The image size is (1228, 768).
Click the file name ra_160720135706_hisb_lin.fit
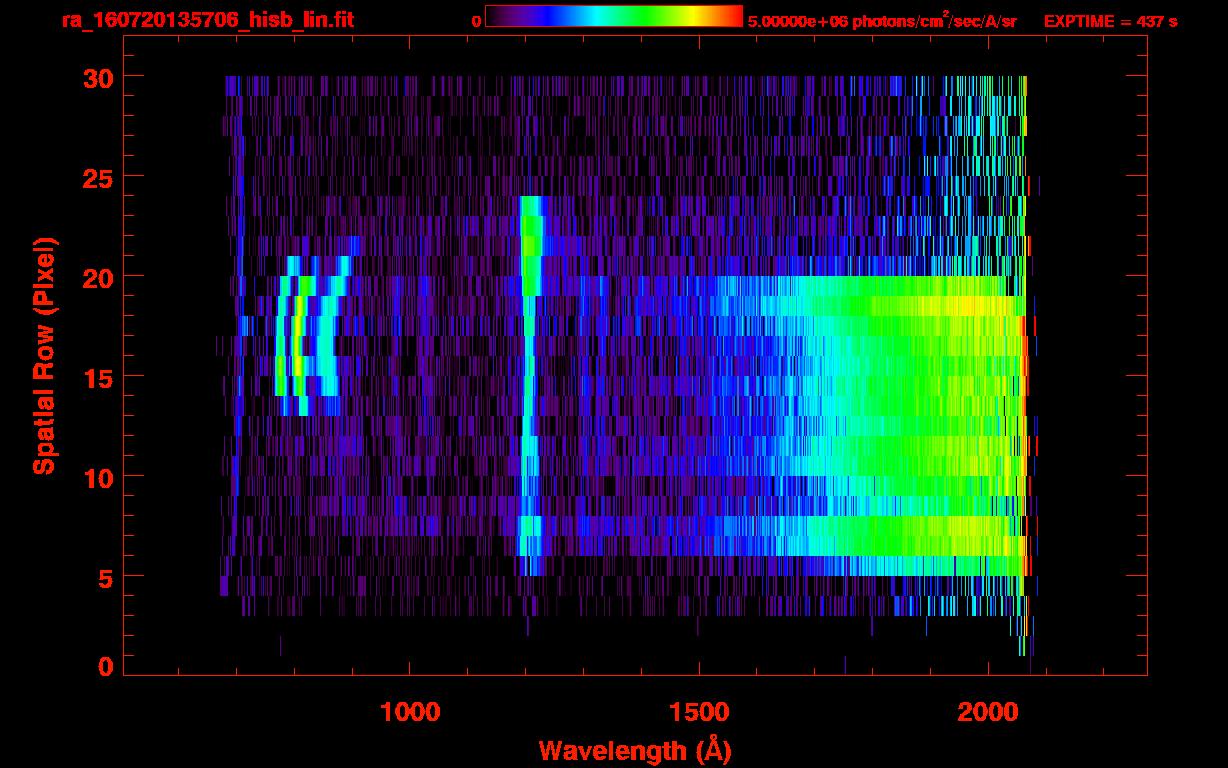(x=207, y=20)
